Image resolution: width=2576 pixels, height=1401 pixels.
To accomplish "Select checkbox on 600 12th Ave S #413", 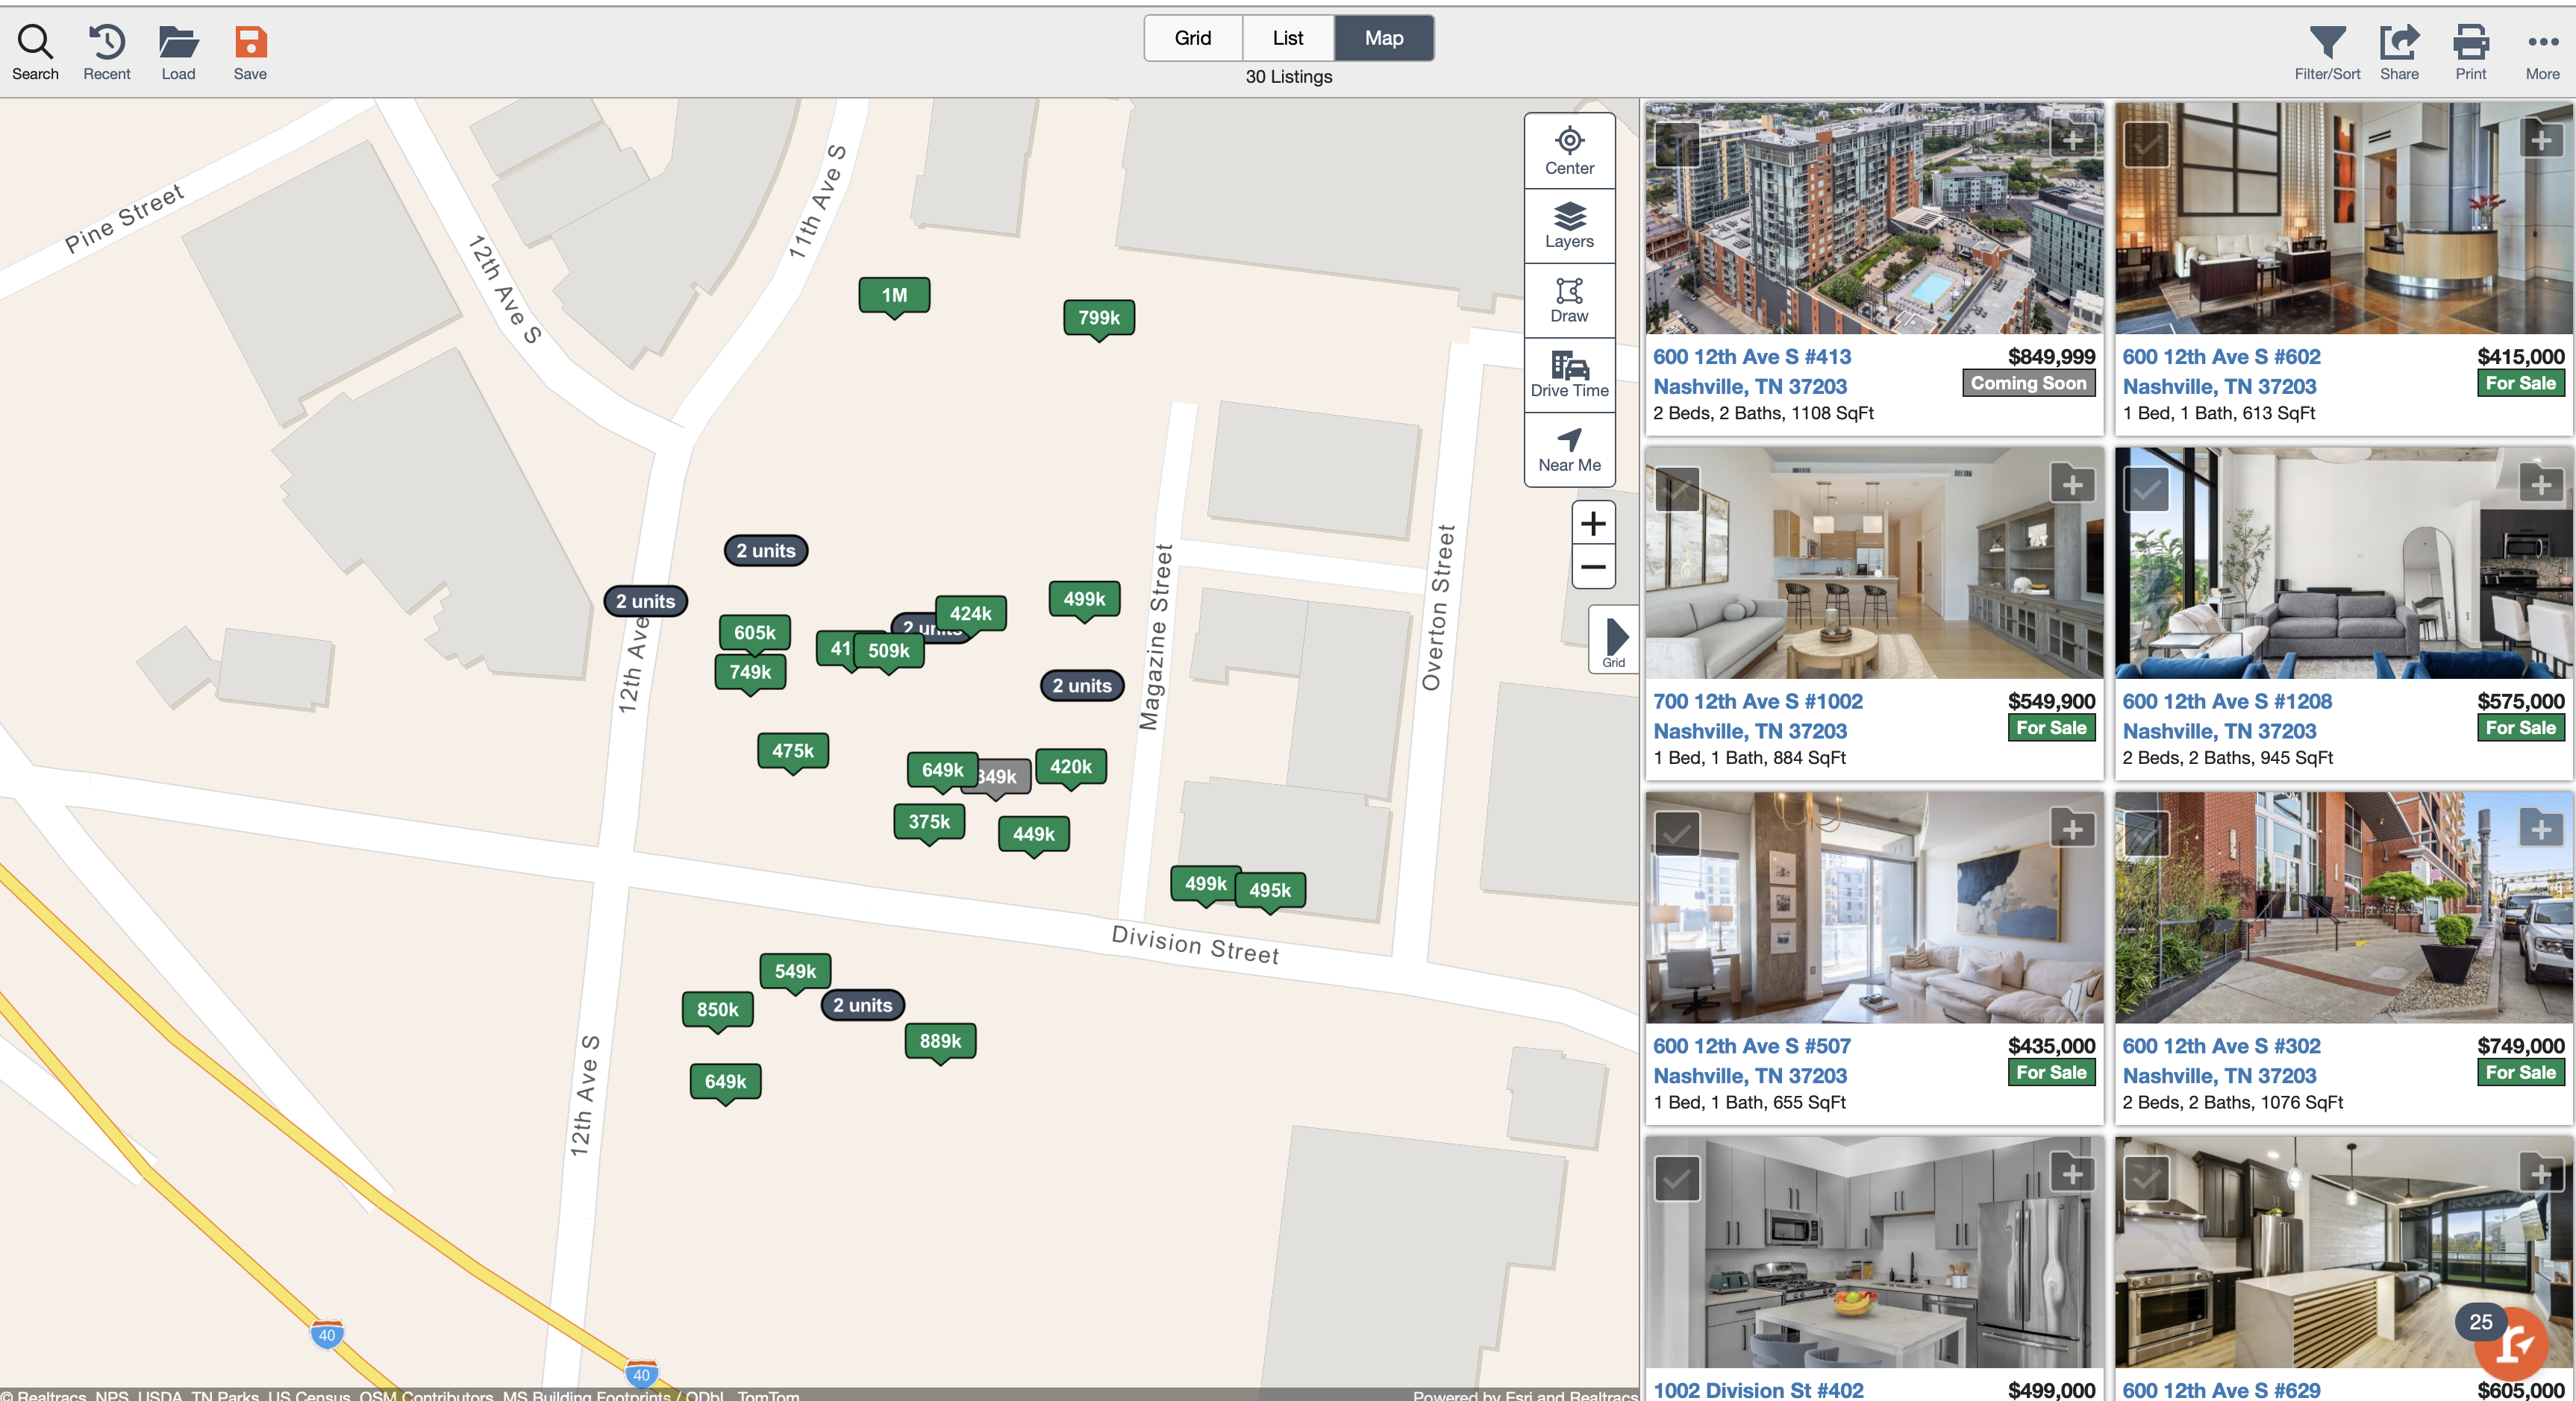I will coord(1677,144).
